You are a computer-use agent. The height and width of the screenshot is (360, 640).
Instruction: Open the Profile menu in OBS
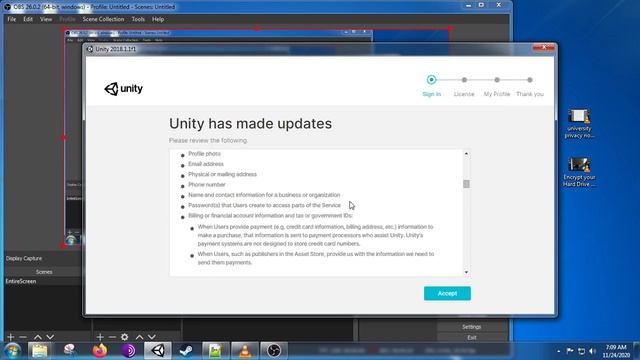[x=67, y=19]
